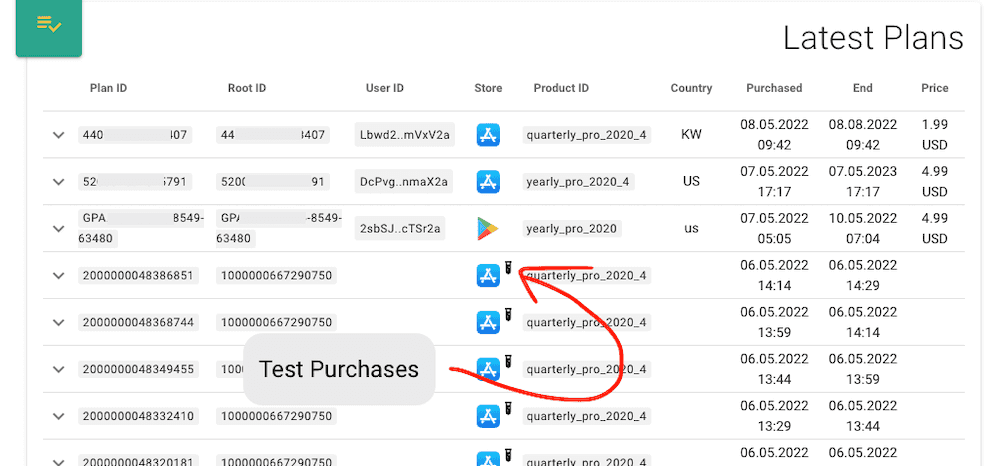Click App Store icon for plan 2000000048368744

coord(488,322)
